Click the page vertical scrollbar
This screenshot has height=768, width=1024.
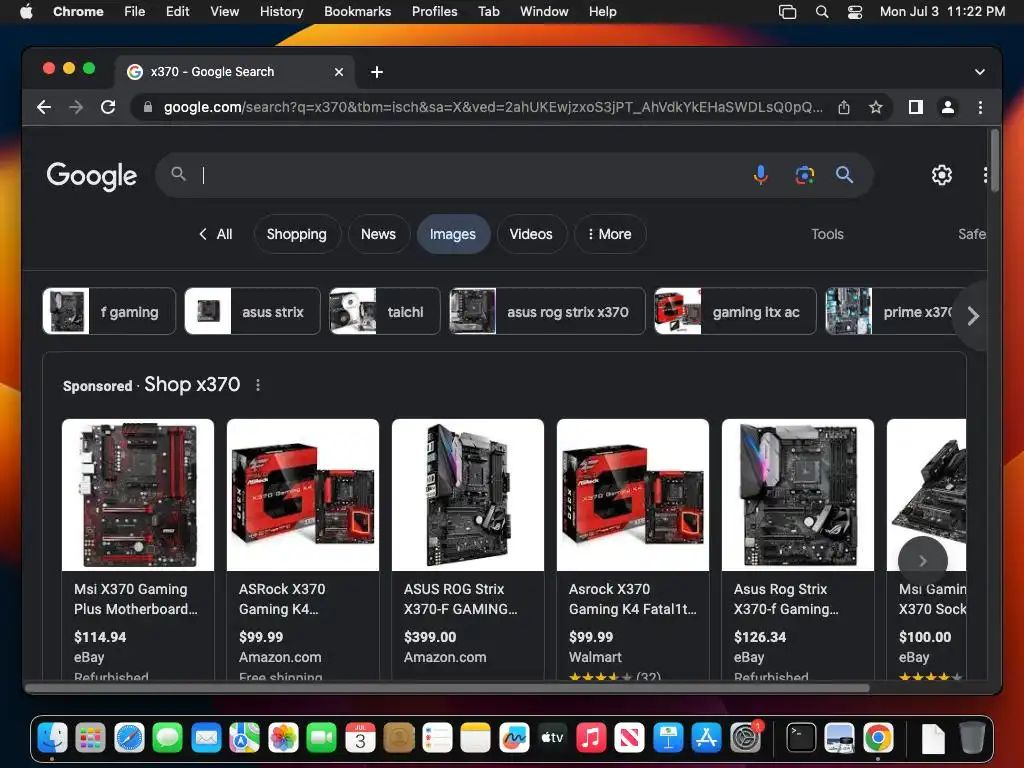coord(995,162)
